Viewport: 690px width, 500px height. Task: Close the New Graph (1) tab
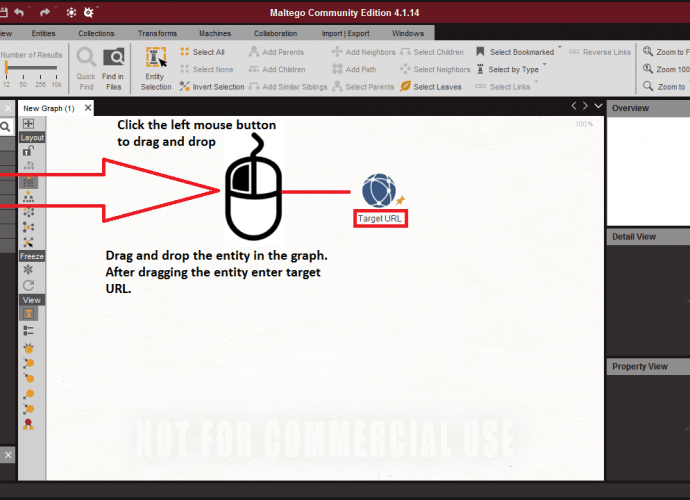pyautogui.click(x=88, y=108)
